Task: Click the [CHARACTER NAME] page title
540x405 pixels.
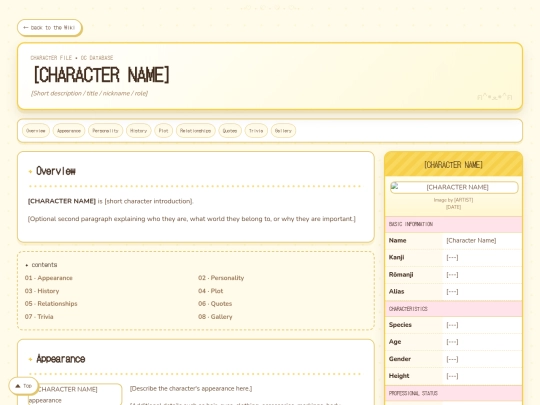Action: pyautogui.click(x=102, y=75)
